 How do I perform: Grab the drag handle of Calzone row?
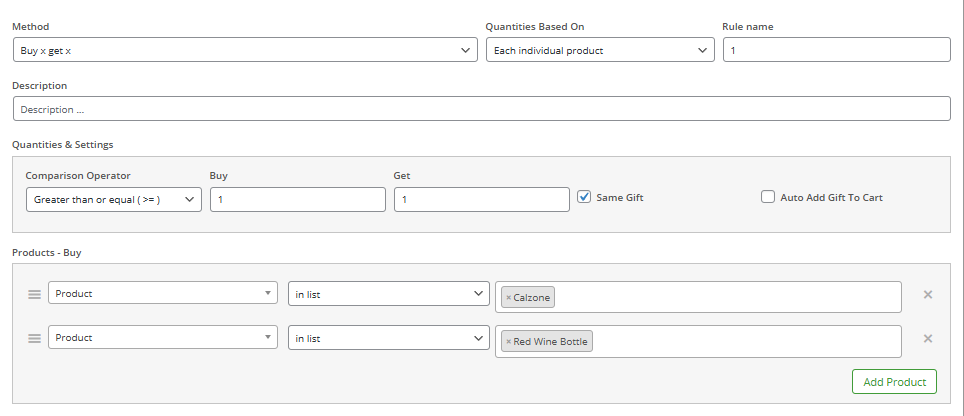34,294
